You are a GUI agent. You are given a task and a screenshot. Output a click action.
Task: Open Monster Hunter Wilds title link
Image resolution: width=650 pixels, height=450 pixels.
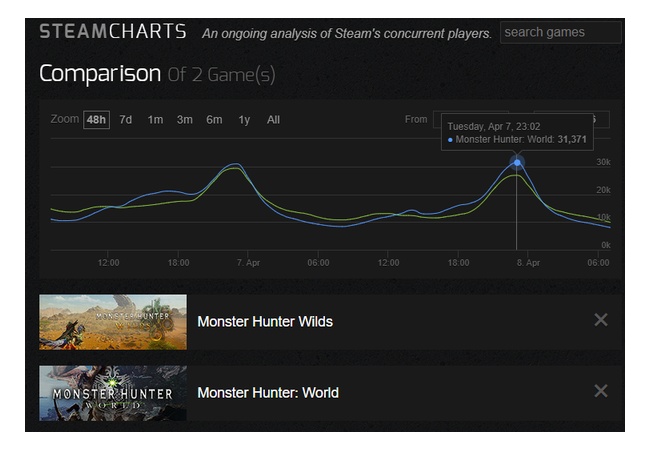pyautogui.click(x=265, y=322)
